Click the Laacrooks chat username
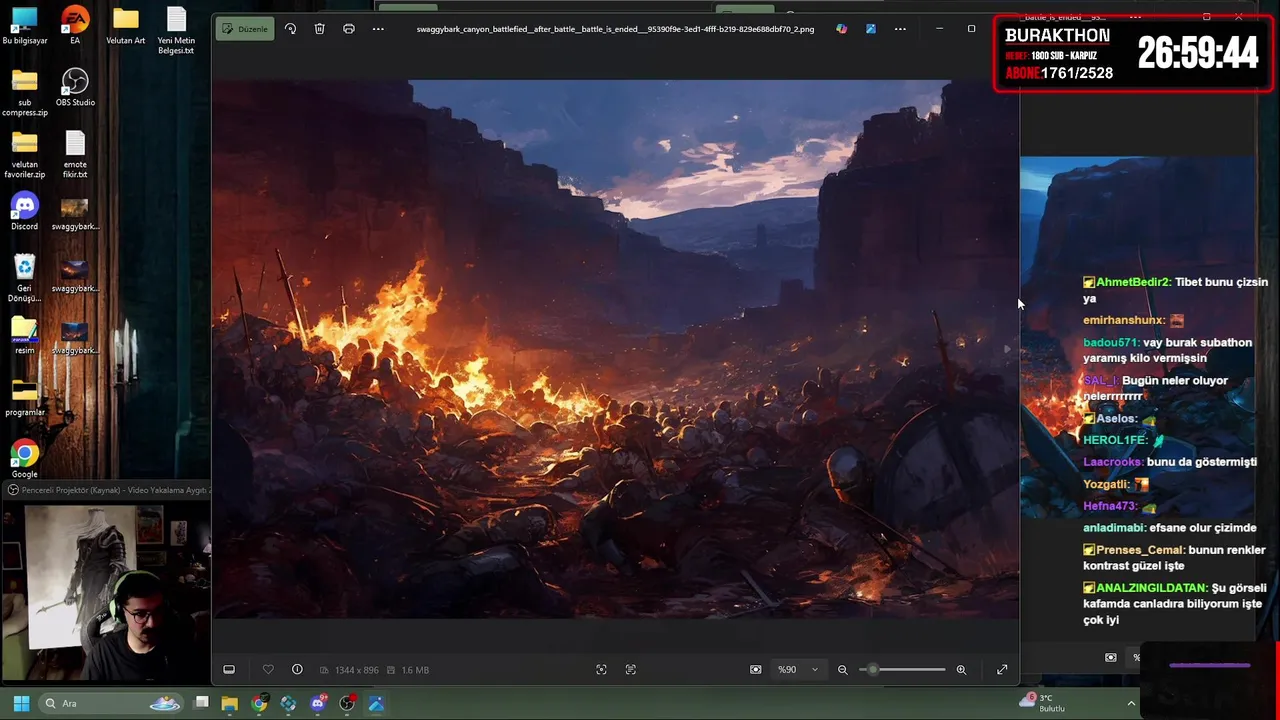 (1113, 462)
